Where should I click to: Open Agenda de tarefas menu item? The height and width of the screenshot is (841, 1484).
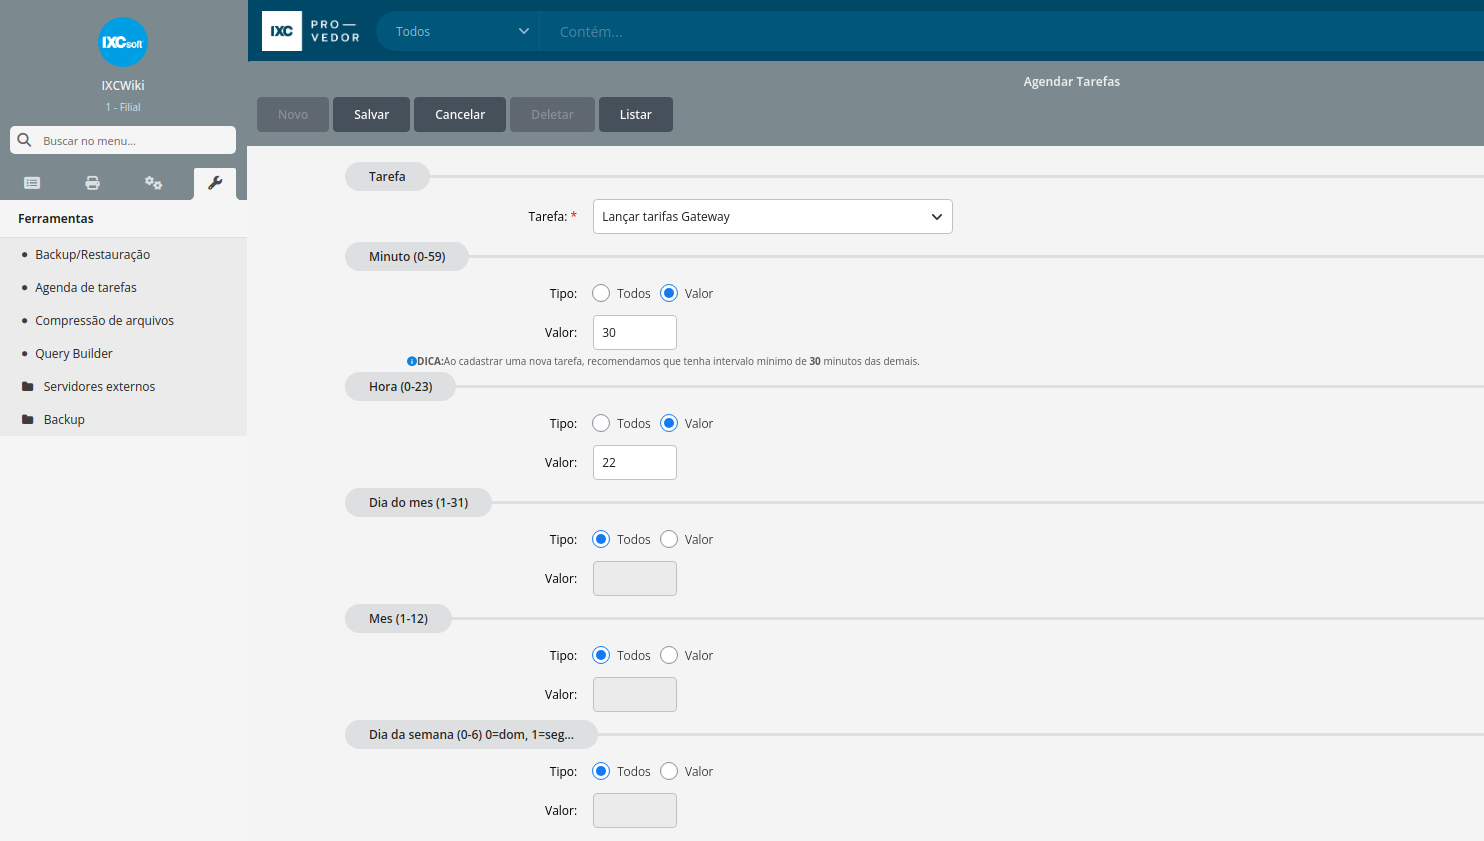pos(86,287)
